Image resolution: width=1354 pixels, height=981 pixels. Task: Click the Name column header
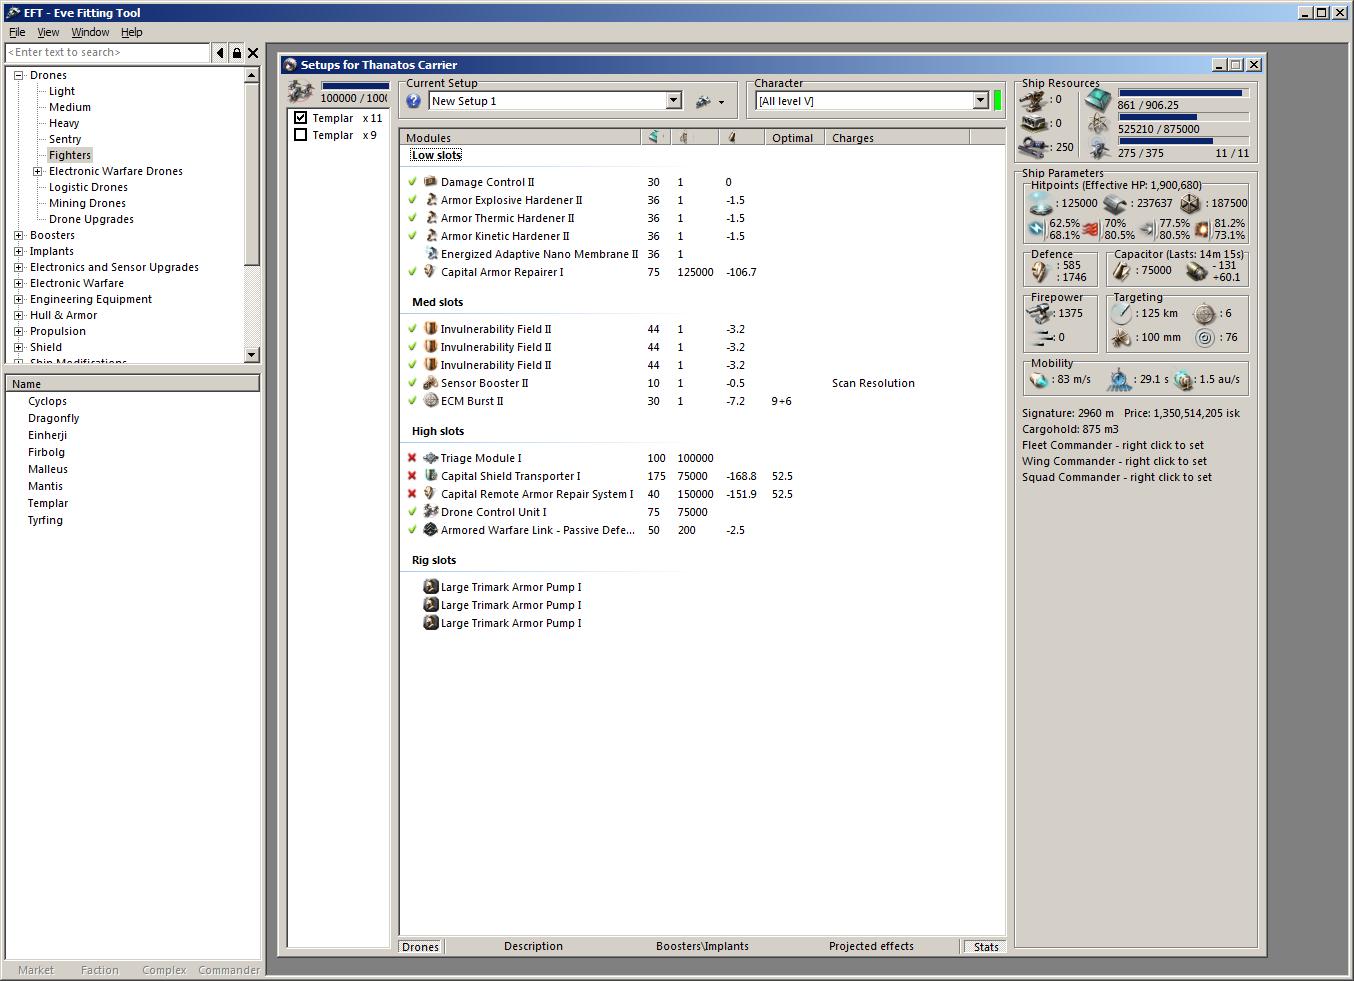click(133, 384)
